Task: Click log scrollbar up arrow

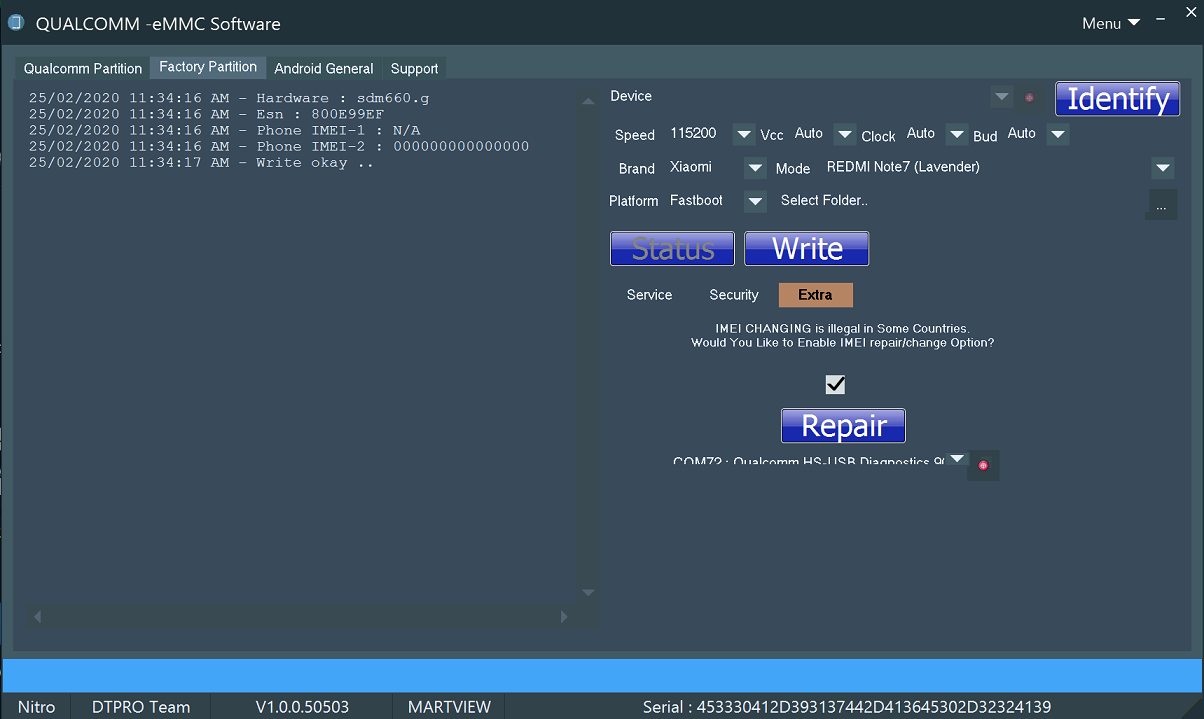Action: (588, 100)
